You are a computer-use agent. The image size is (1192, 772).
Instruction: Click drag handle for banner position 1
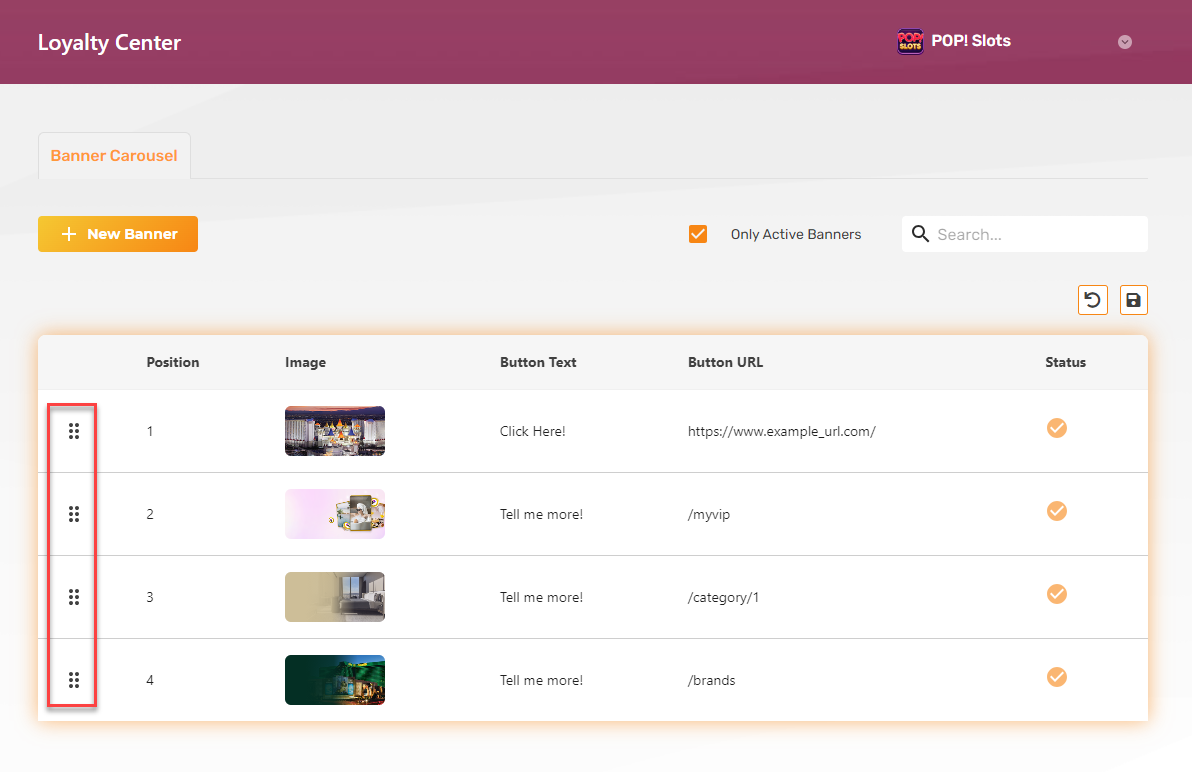click(x=73, y=431)
